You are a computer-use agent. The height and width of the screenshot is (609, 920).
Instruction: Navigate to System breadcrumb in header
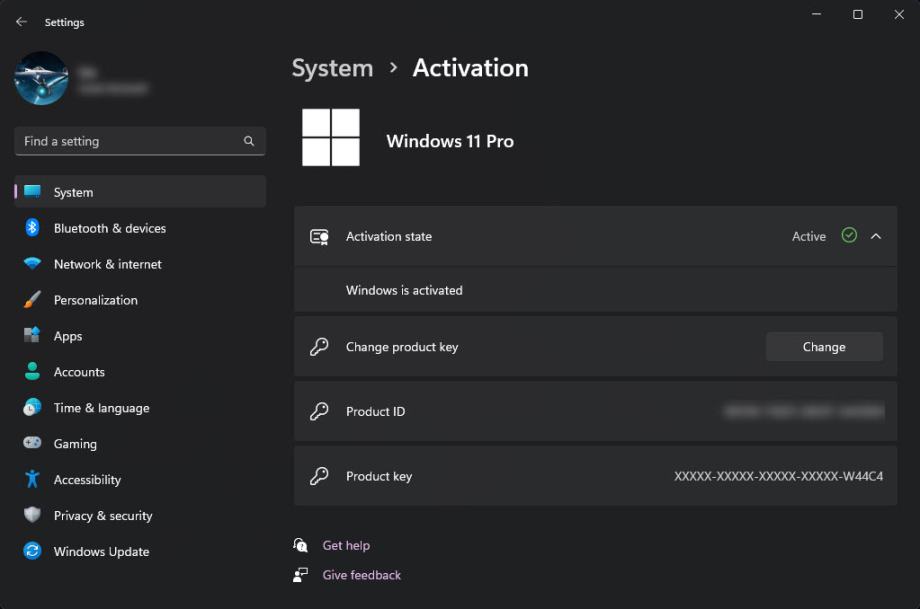pyautogui.click(x=332, y=68)
